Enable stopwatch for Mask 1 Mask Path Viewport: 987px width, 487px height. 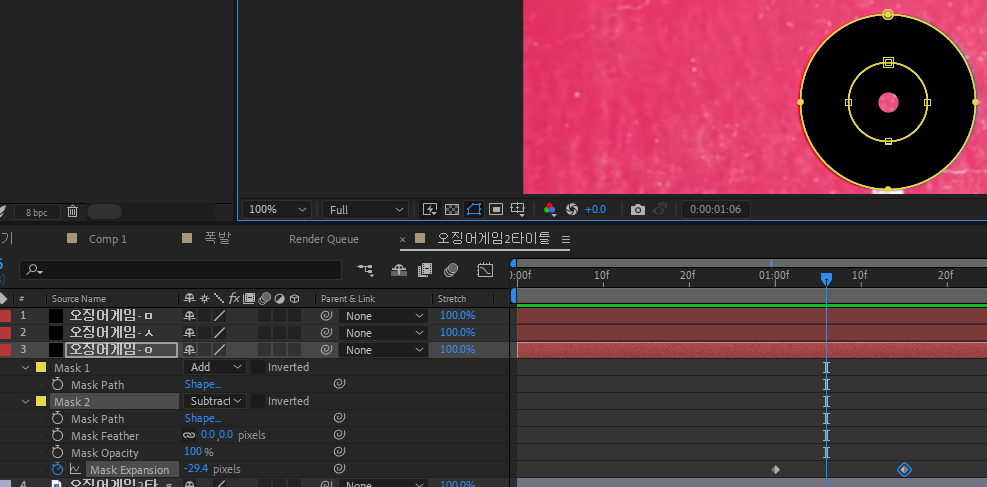point(58,384)
